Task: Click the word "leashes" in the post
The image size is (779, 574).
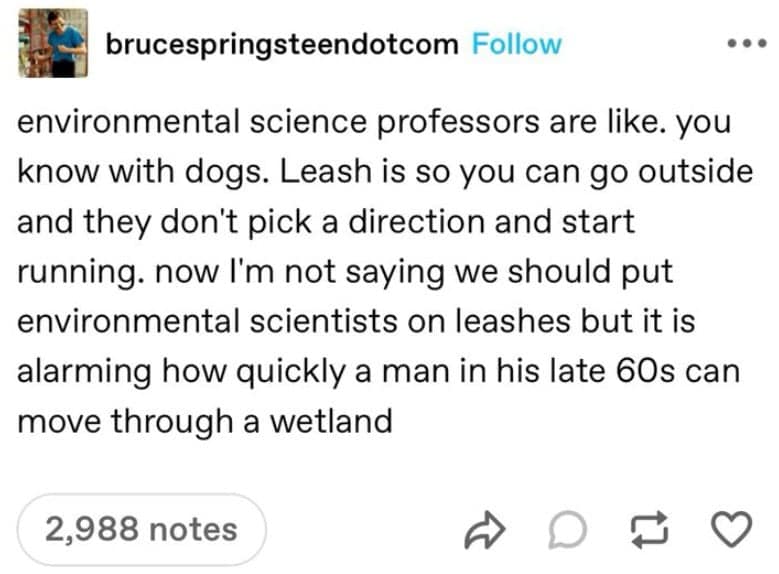Action: pyautogui.click(x=519, y=321)
